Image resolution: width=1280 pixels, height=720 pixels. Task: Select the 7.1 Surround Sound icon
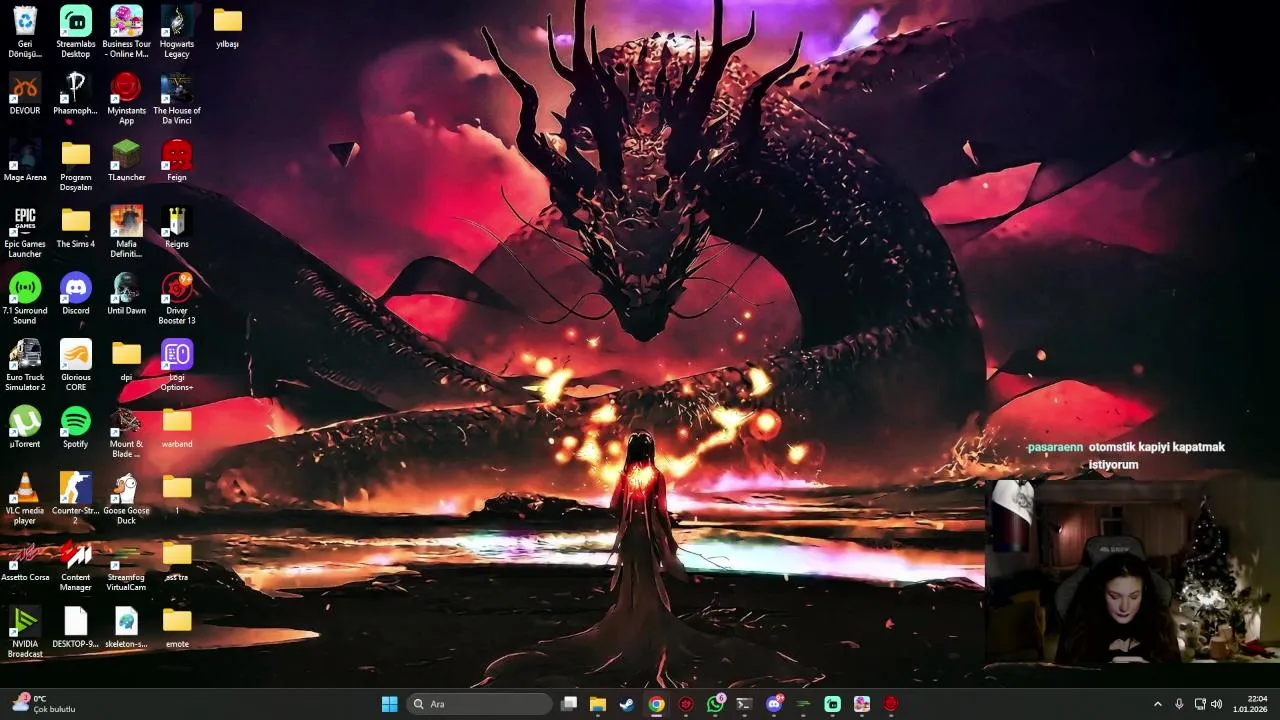(x=25, y=299)
